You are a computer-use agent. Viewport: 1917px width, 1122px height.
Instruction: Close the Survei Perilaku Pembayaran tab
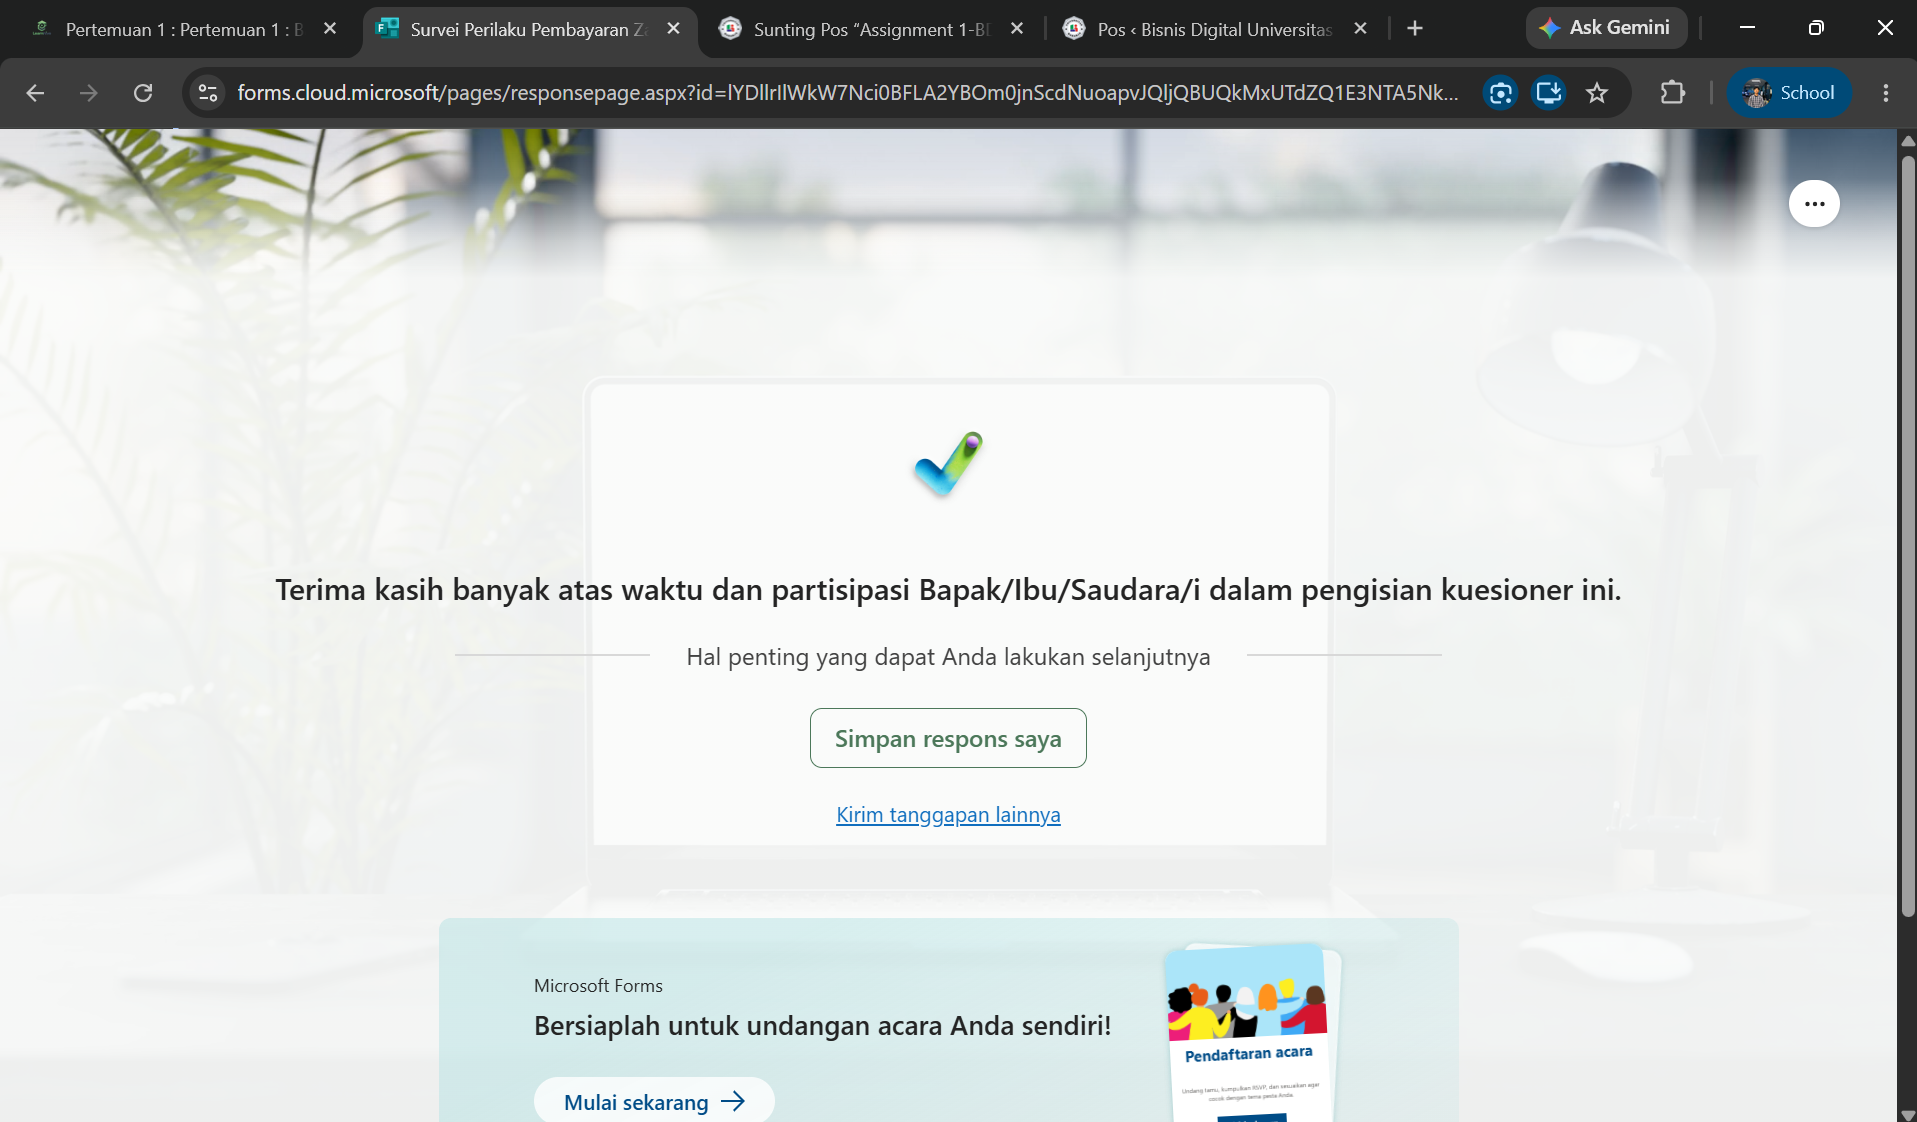coord(674,29)
